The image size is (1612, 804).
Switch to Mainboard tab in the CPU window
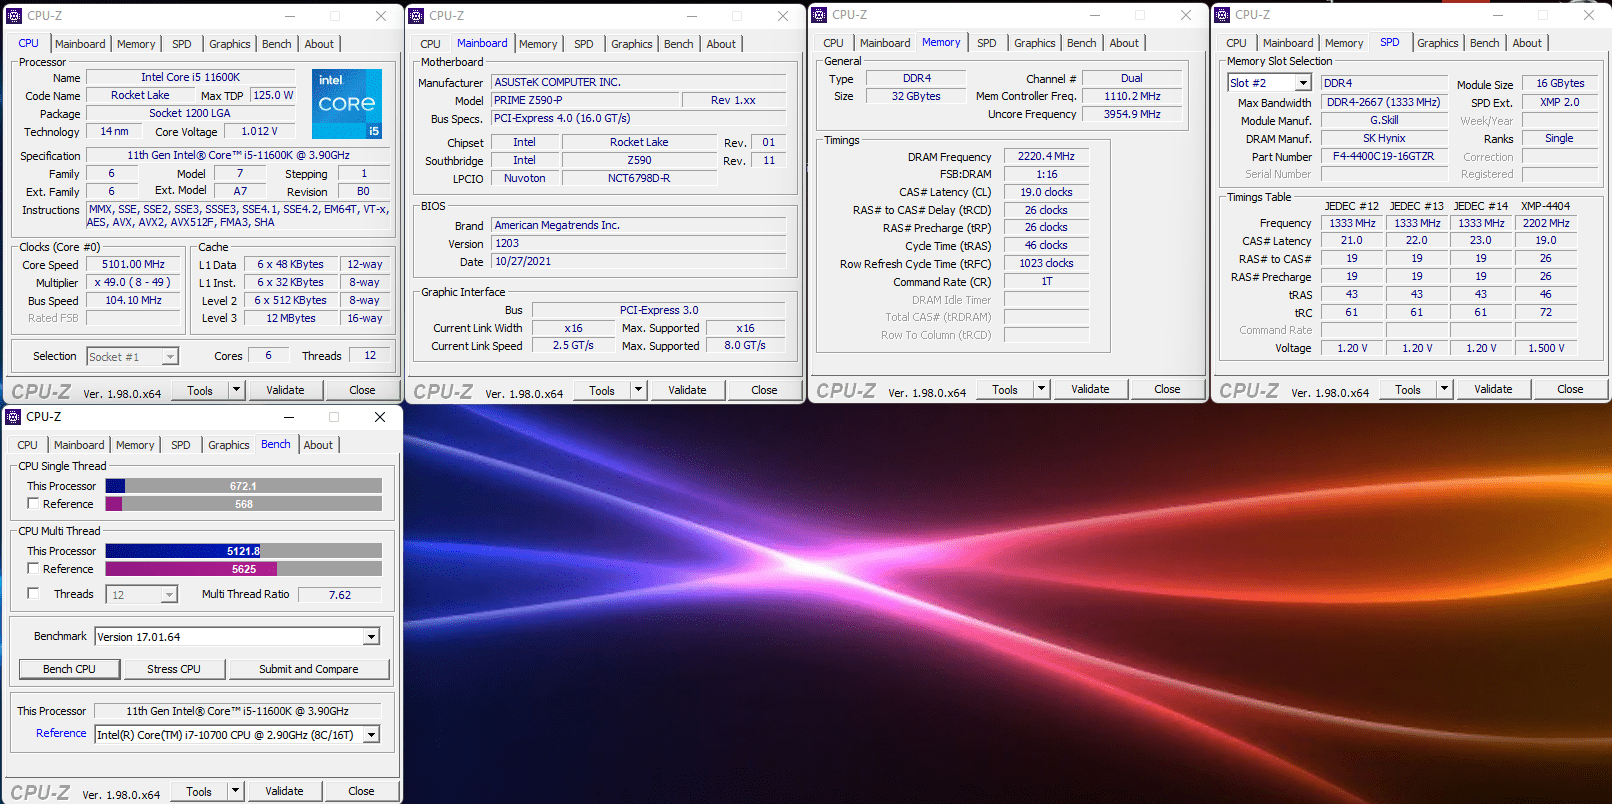80,44
